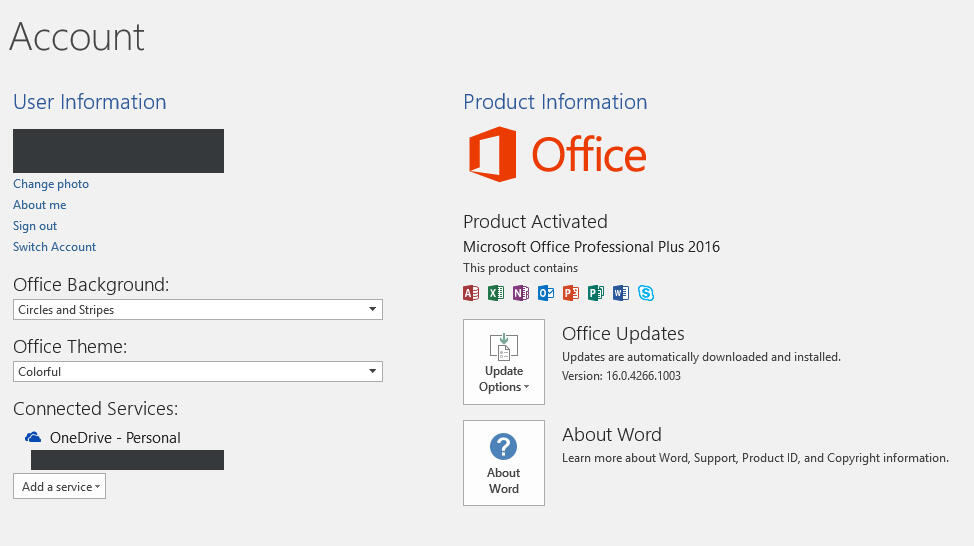Open the About Word button
The width and height of the screenshot is (974, 546).
pyautogui.click(x=504, y=463)
